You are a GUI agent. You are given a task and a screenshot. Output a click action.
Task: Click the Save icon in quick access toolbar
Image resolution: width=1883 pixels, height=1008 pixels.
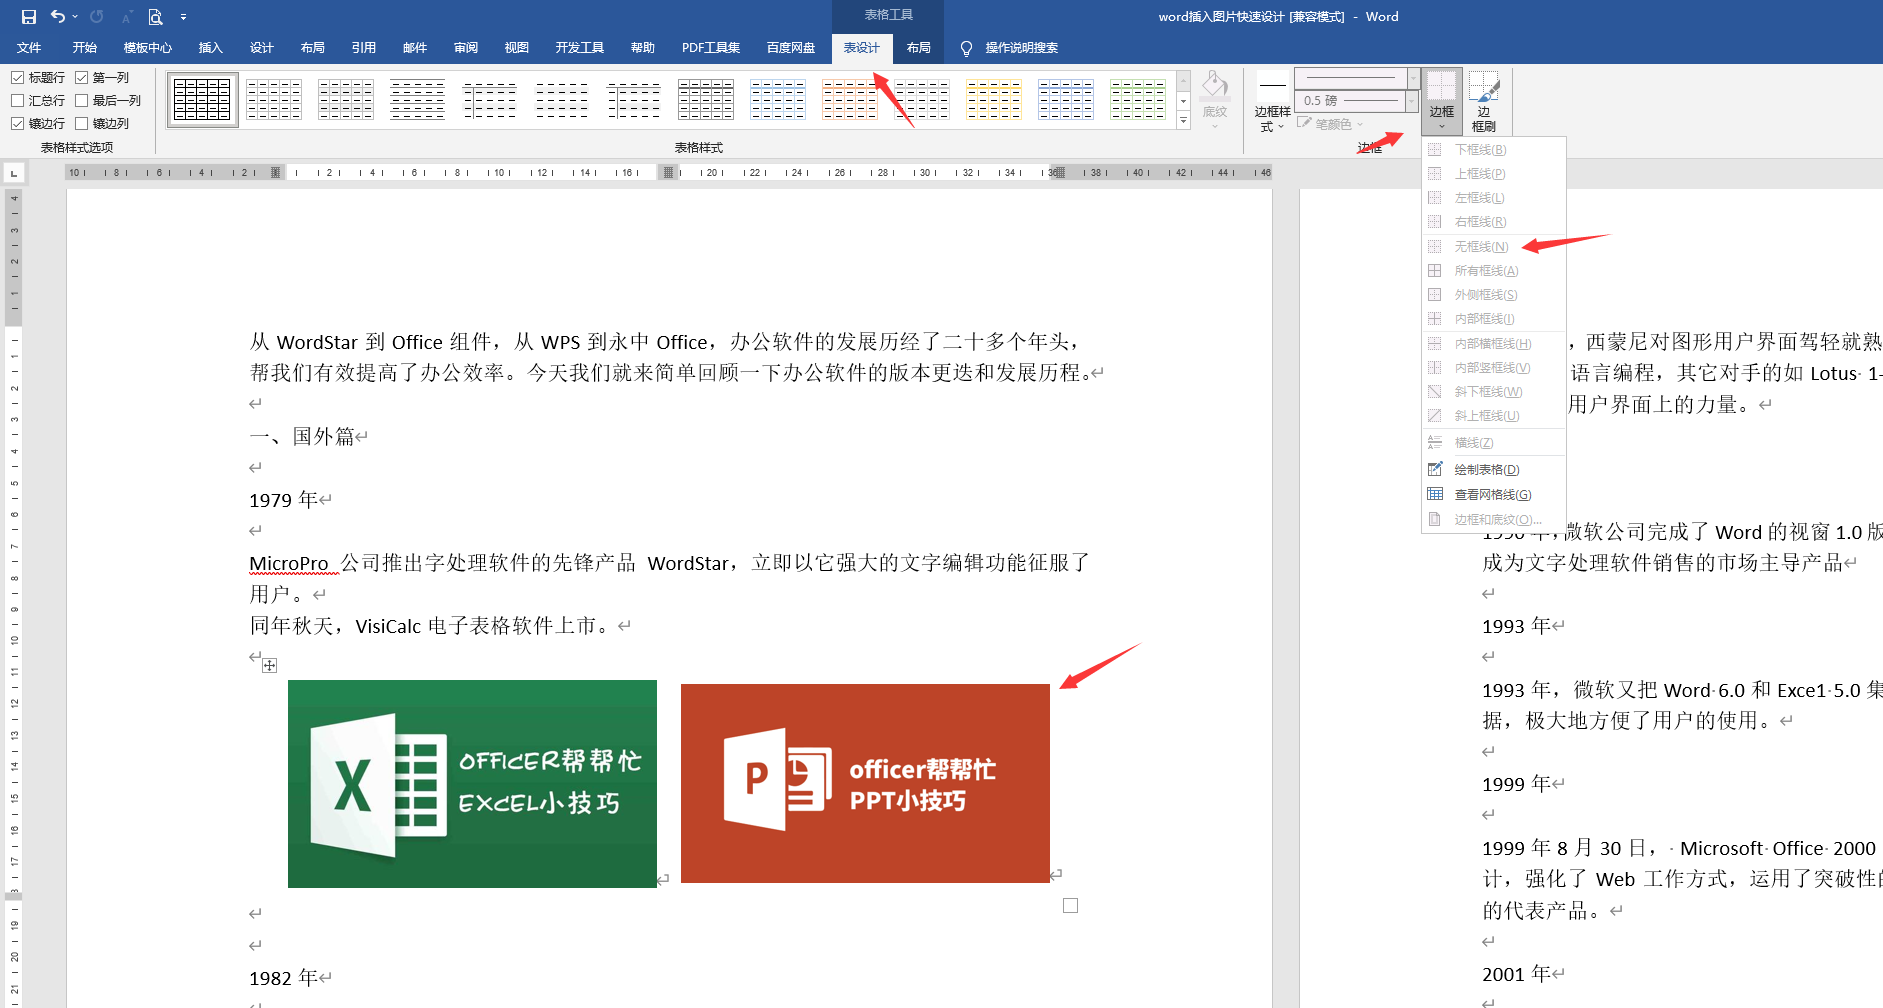coord(28,17)
